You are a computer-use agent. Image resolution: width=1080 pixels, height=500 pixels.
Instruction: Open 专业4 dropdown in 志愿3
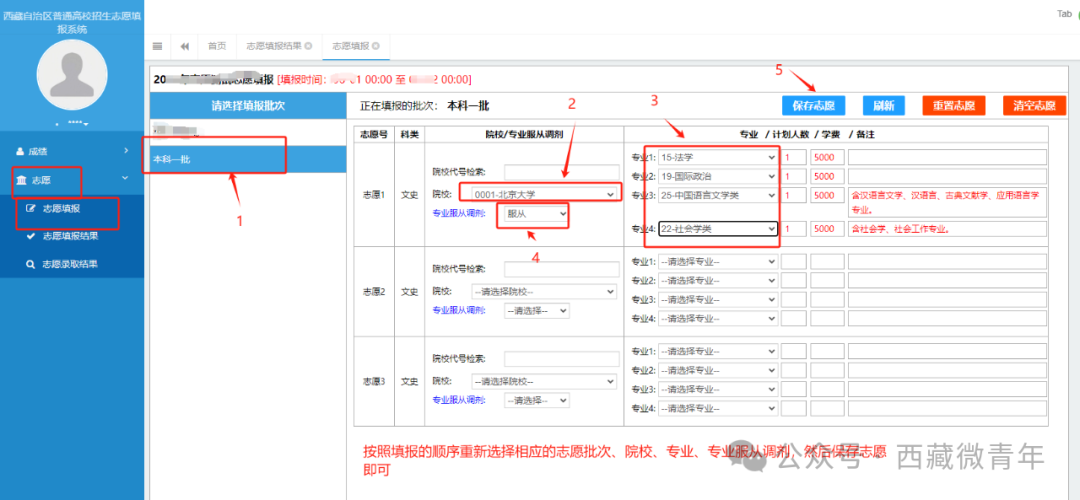(x=718, y=408)
